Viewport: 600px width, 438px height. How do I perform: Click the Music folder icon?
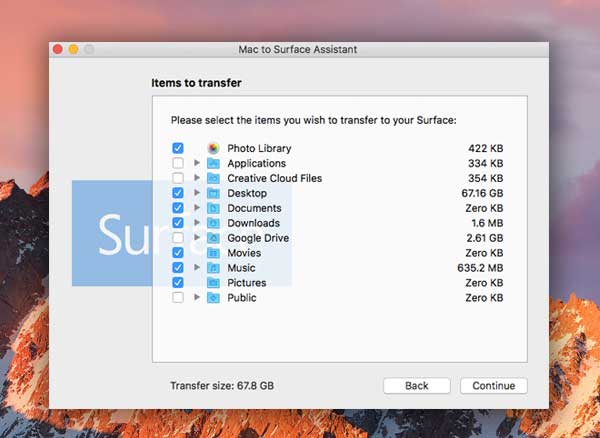coord(213,268)
